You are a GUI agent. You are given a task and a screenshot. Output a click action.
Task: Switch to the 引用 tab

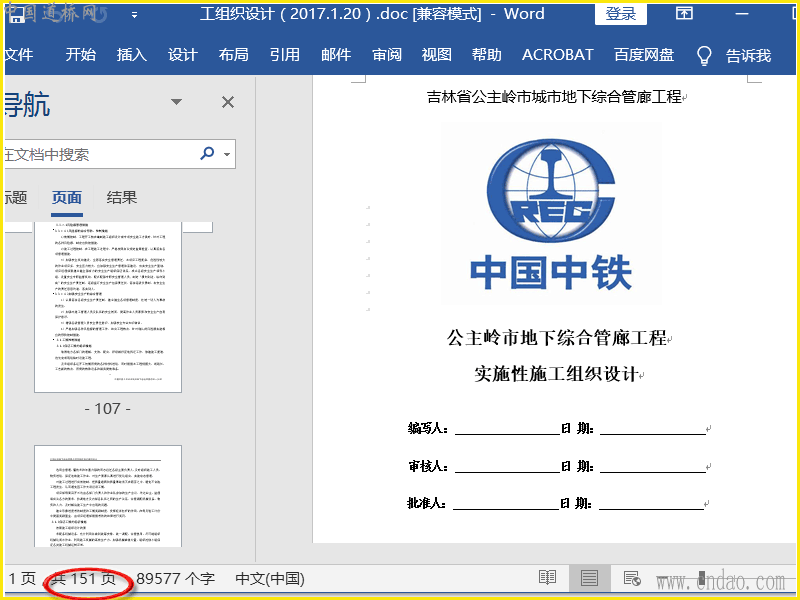coord(285,55)
